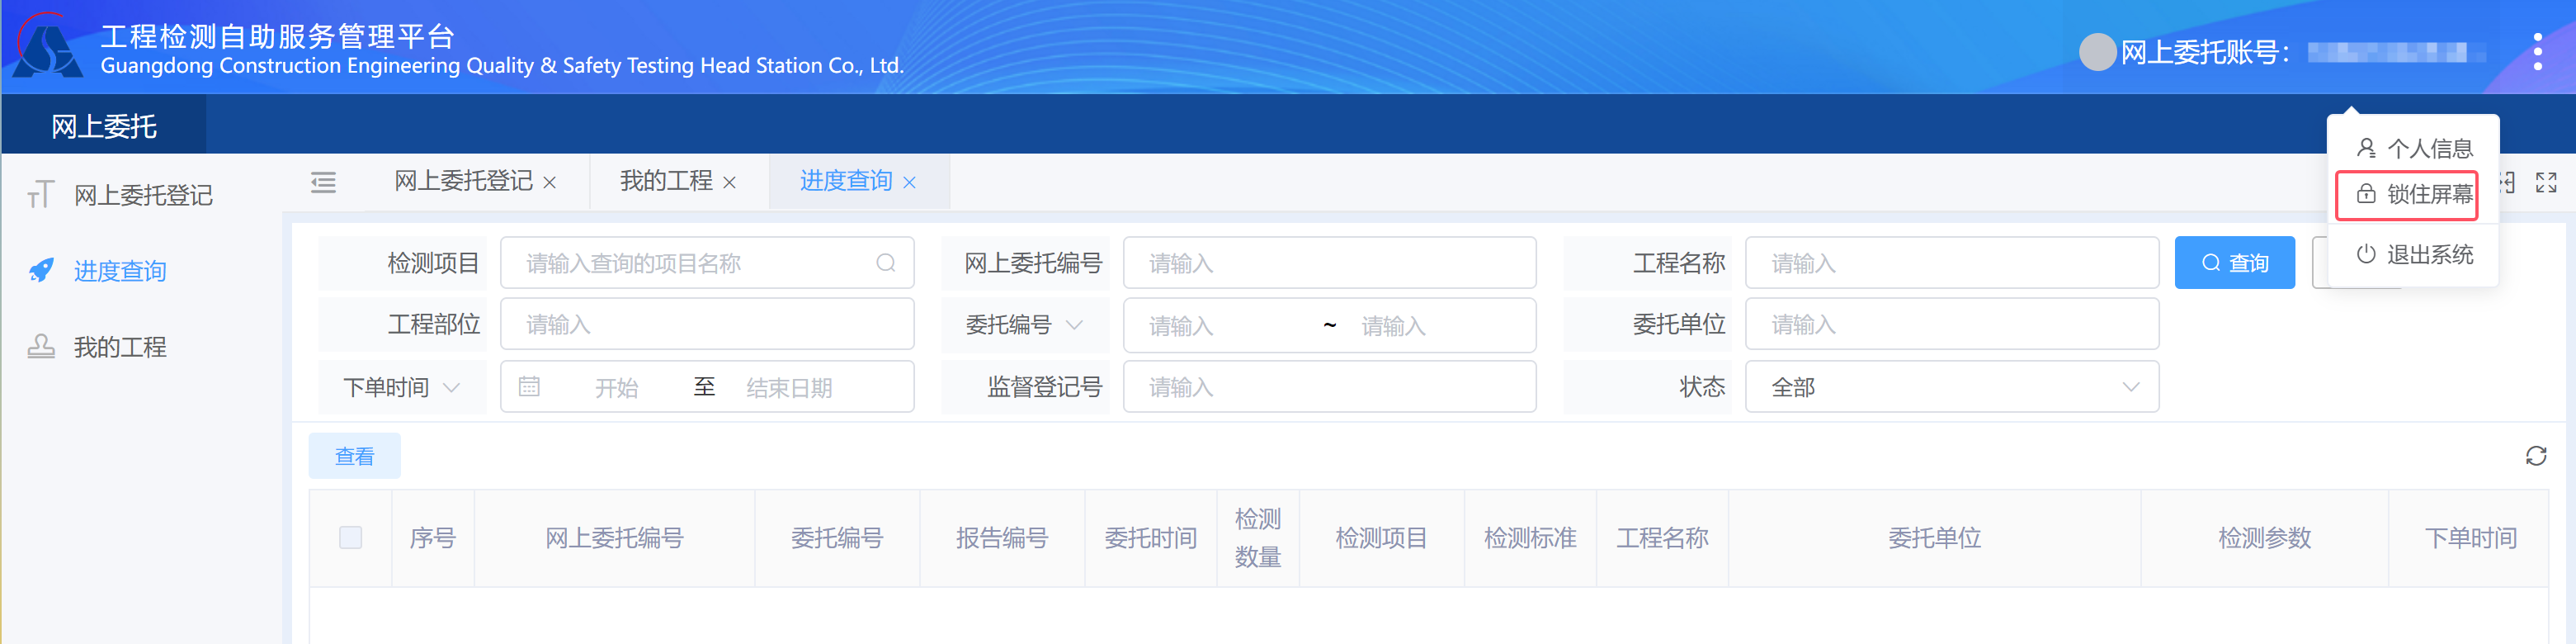Image resolution: width=2576 pixels, height=644 pixels.
Task: Close the 进度查询 tab
Action: click(x=909, y=182)
